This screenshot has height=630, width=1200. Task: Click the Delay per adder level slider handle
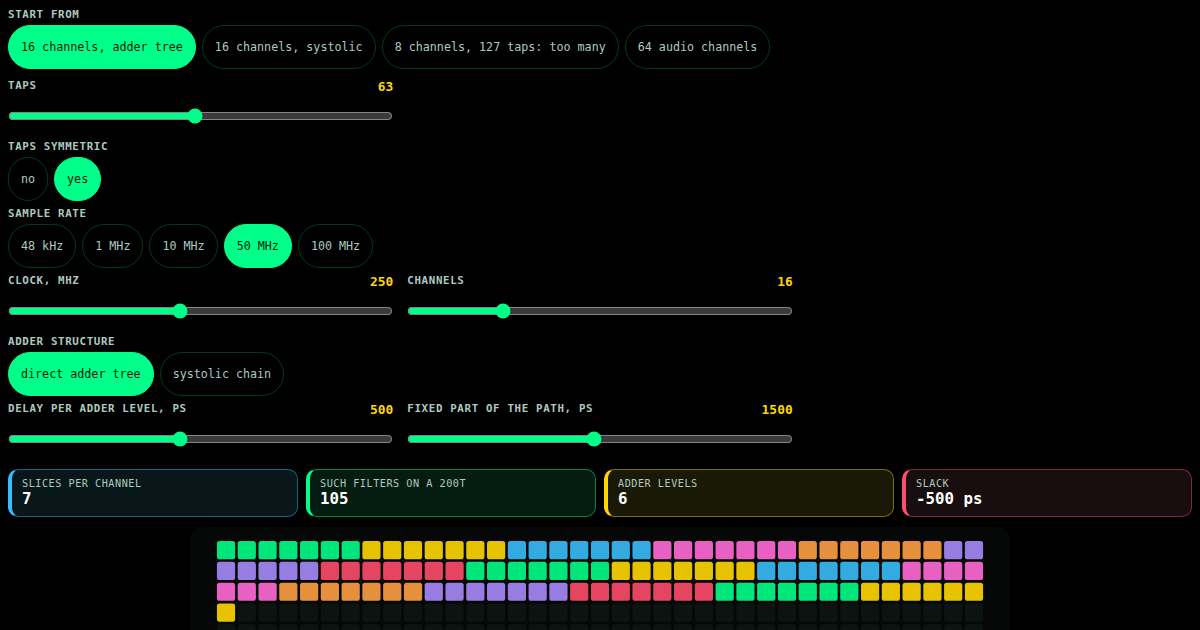tap(180, 439)
